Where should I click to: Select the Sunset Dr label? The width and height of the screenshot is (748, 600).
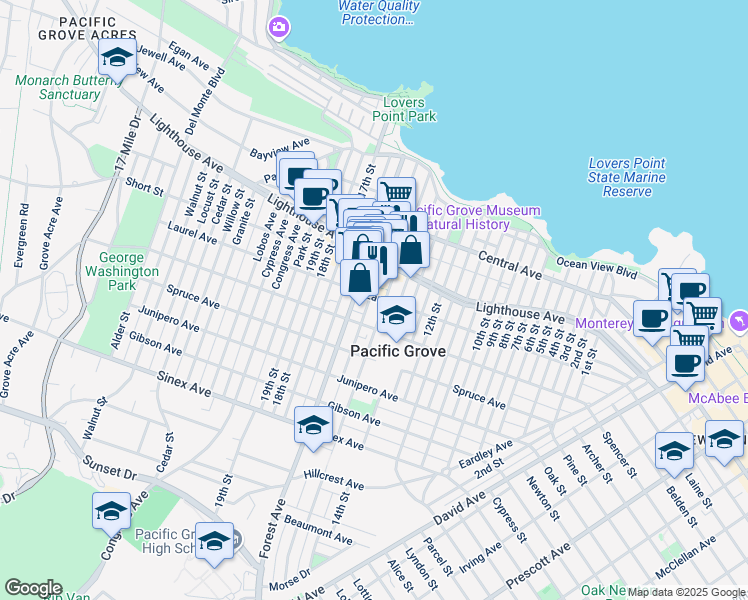109,468
